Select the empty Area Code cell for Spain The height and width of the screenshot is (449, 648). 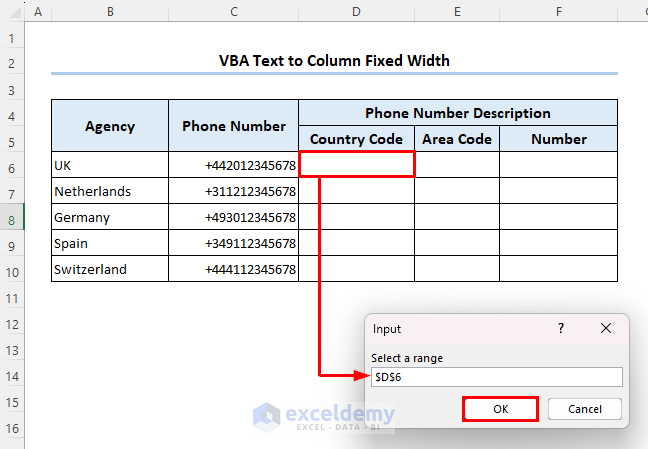(x=457, y=243)
